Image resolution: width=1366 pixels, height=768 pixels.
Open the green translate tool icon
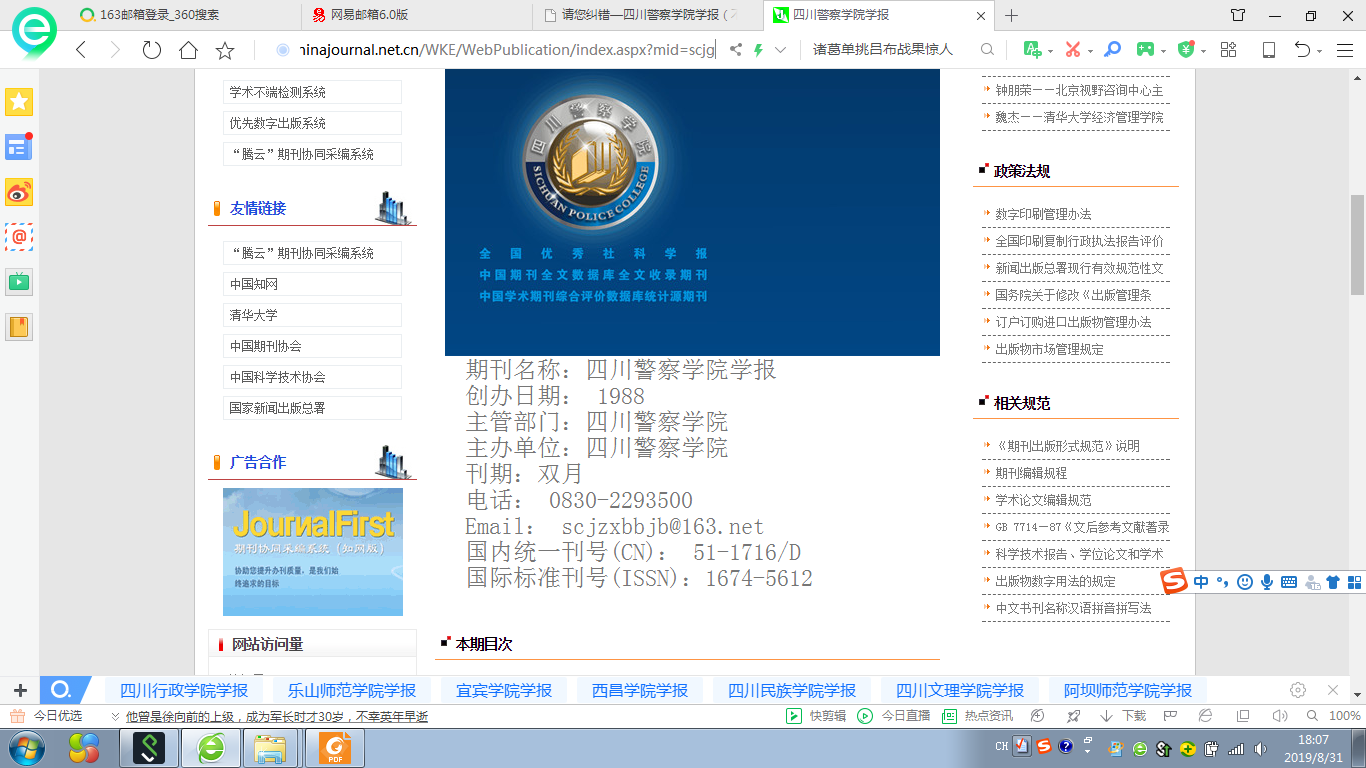1033,49
